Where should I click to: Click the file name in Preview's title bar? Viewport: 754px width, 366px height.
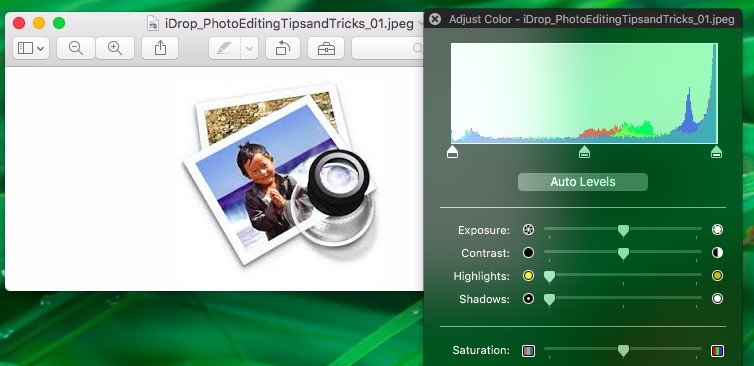[x=289, y=24]
